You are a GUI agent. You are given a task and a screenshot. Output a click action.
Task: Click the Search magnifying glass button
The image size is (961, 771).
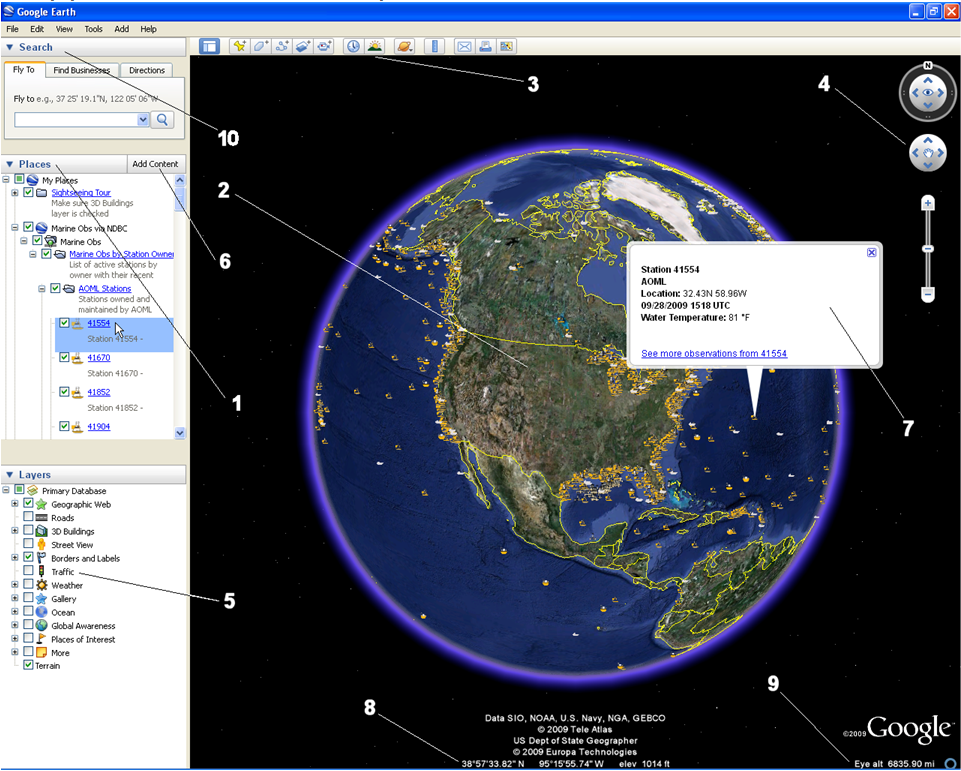tap(162, 120)
